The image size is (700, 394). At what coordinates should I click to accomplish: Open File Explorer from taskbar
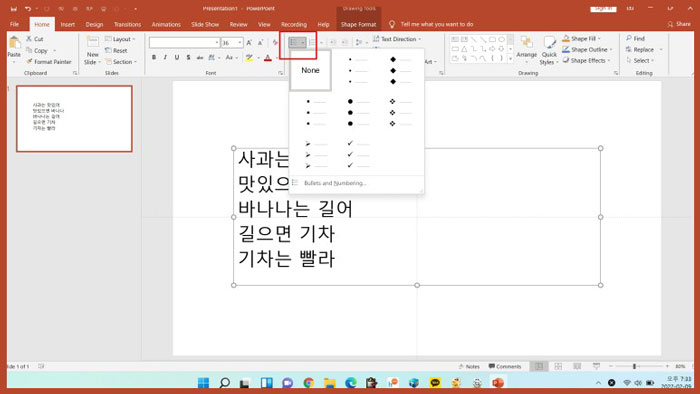coord(329,382)
